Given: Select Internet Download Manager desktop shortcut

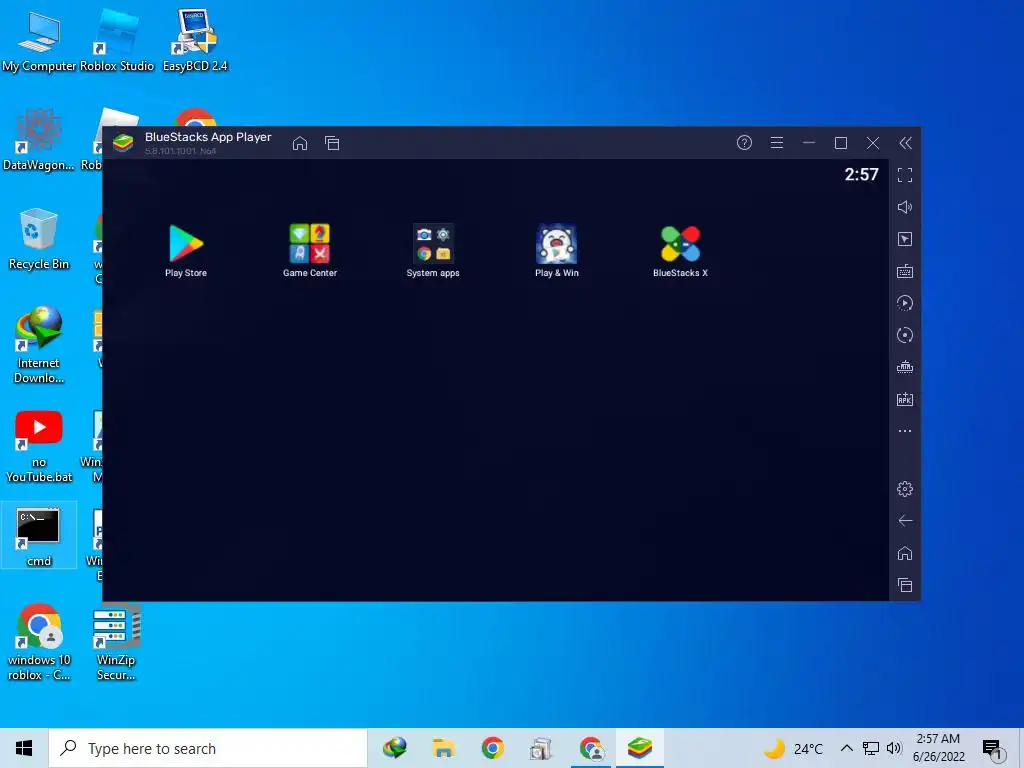Looking at the screenshot, I should coord(39,345).
